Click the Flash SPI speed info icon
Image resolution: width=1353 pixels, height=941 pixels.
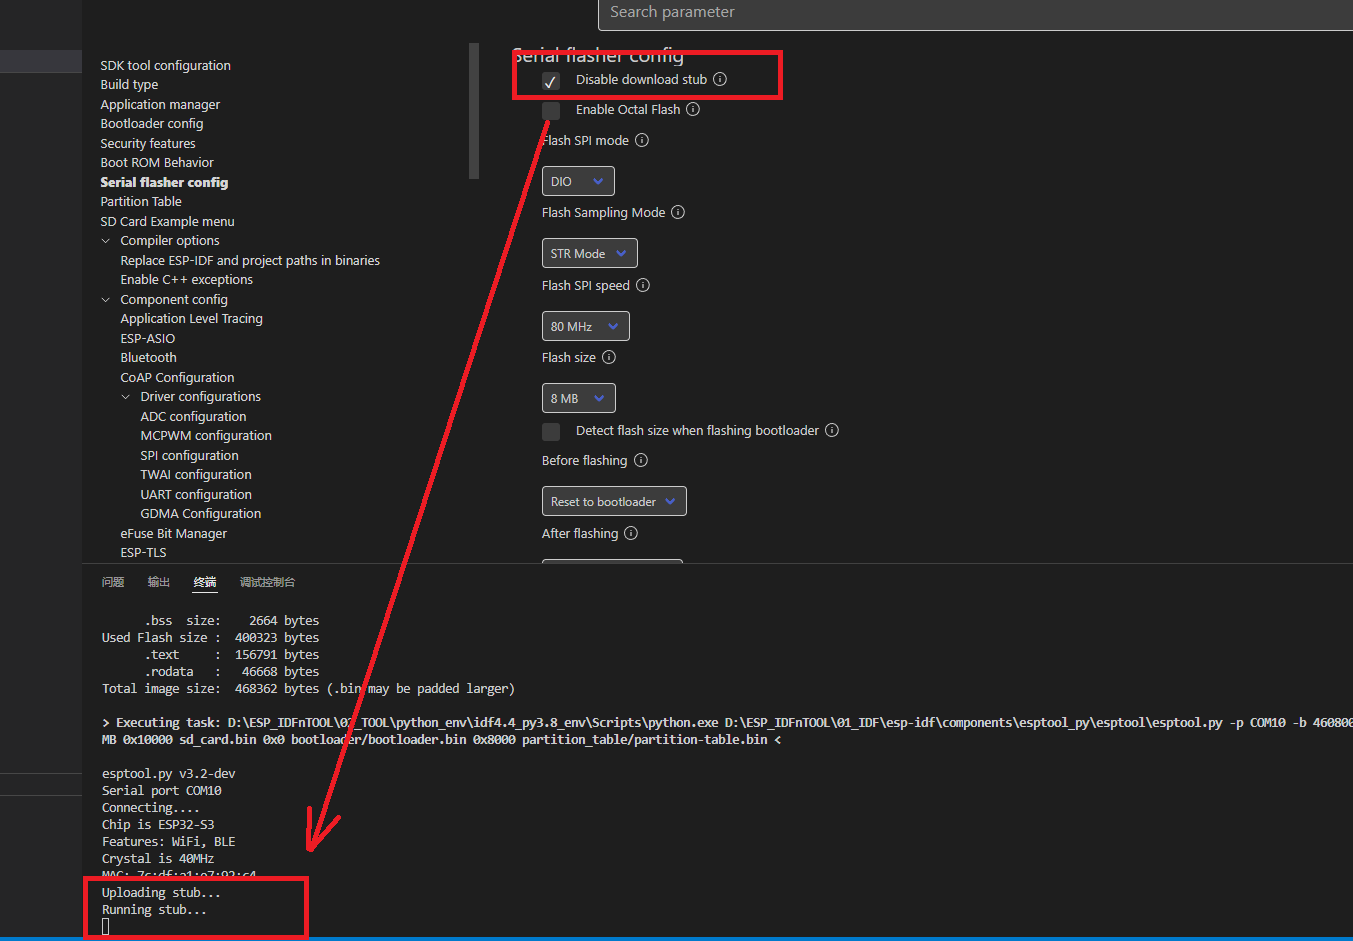tap(642, 285)
